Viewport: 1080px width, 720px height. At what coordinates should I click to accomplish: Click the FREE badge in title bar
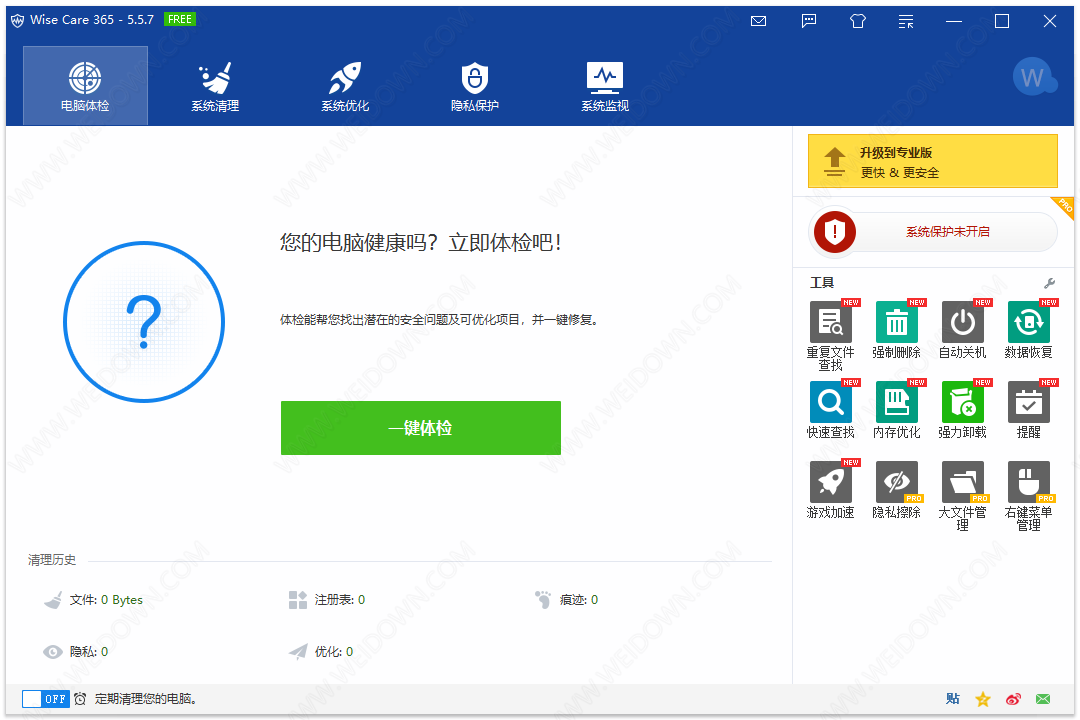click(x=180, y=19)
